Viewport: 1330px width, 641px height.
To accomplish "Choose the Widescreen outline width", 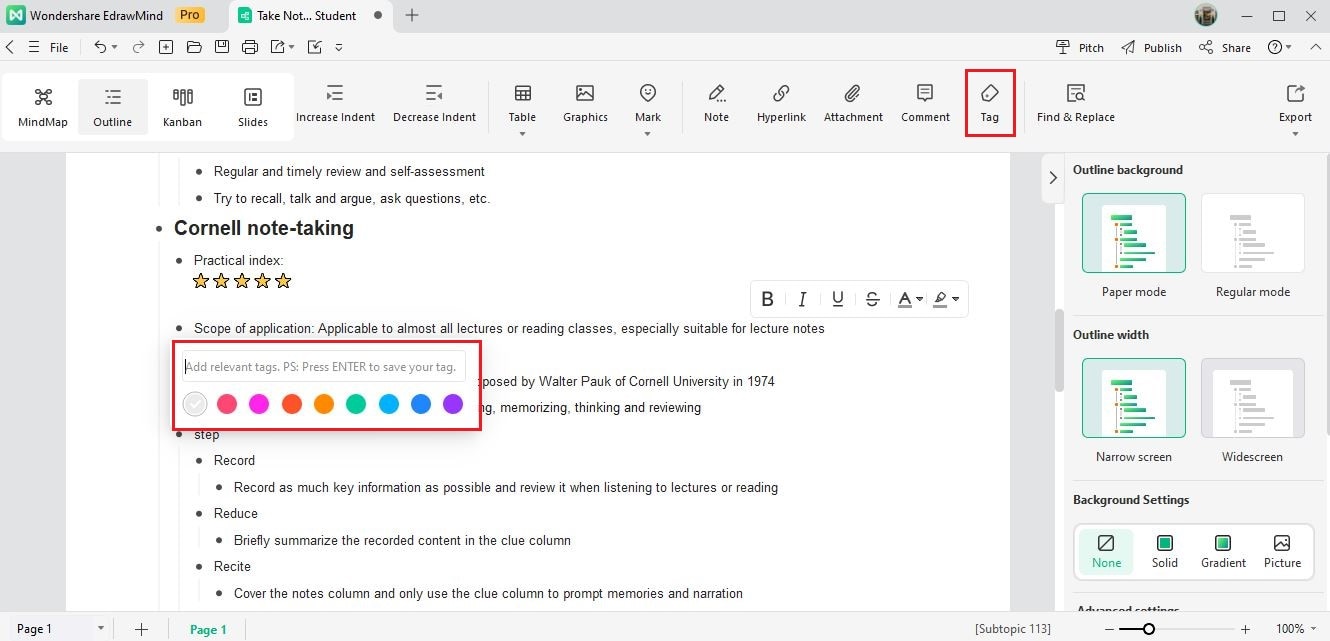I will (x=1252, y=411).
